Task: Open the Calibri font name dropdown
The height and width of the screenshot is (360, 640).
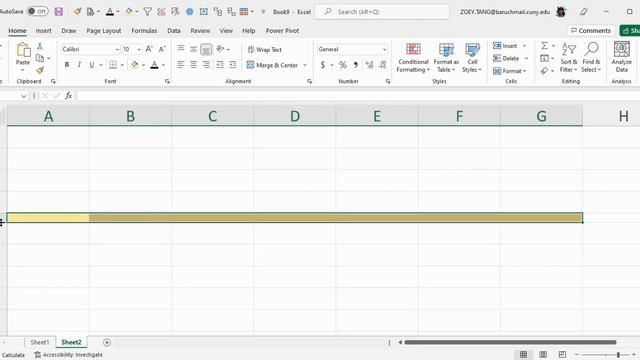Action: [x=117, y=49]
